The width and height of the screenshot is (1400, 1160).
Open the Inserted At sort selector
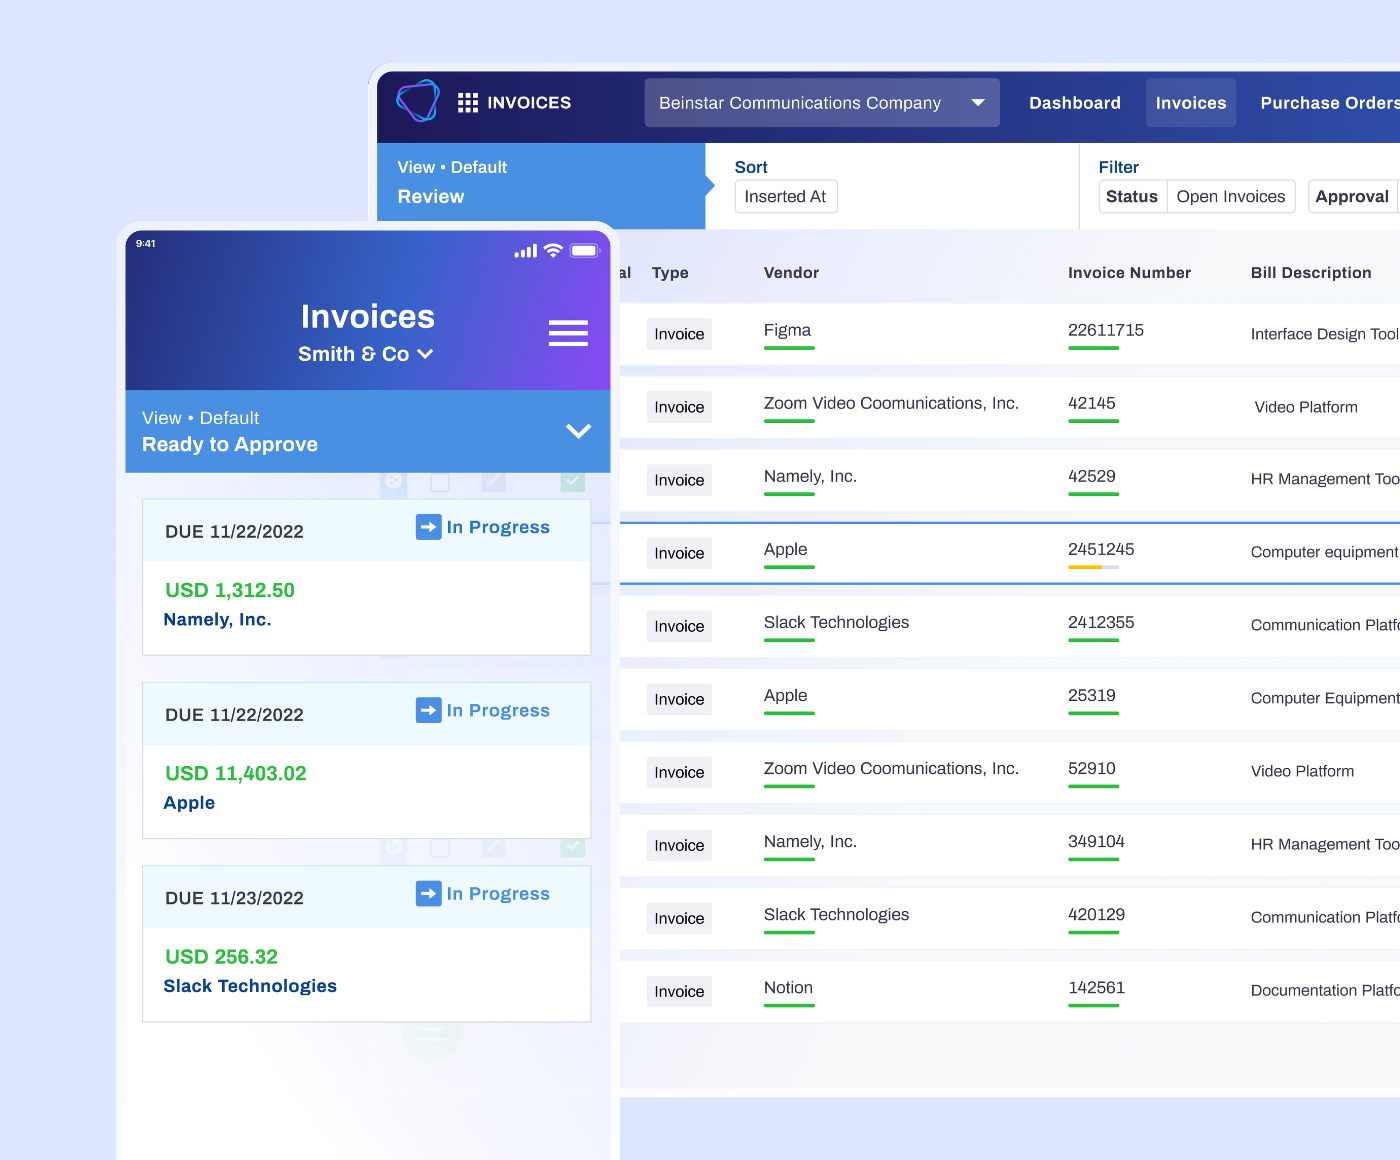tap(786, 196)
